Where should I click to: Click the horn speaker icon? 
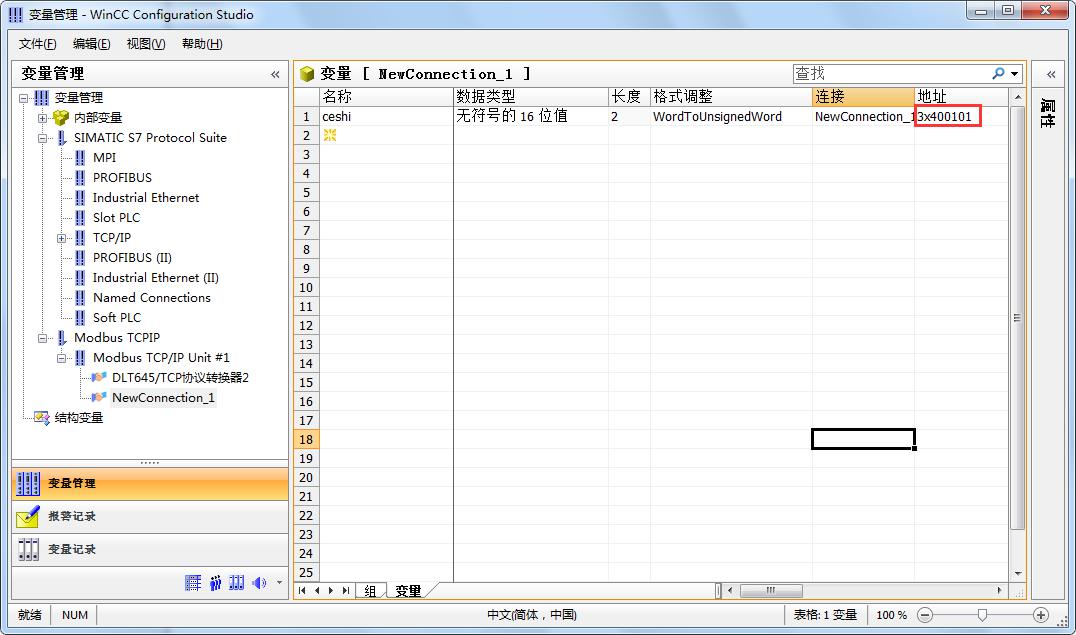tap(259, 583)
